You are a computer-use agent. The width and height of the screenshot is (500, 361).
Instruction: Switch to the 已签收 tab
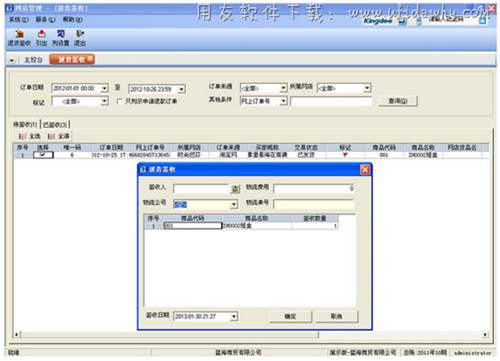[55, 125]
